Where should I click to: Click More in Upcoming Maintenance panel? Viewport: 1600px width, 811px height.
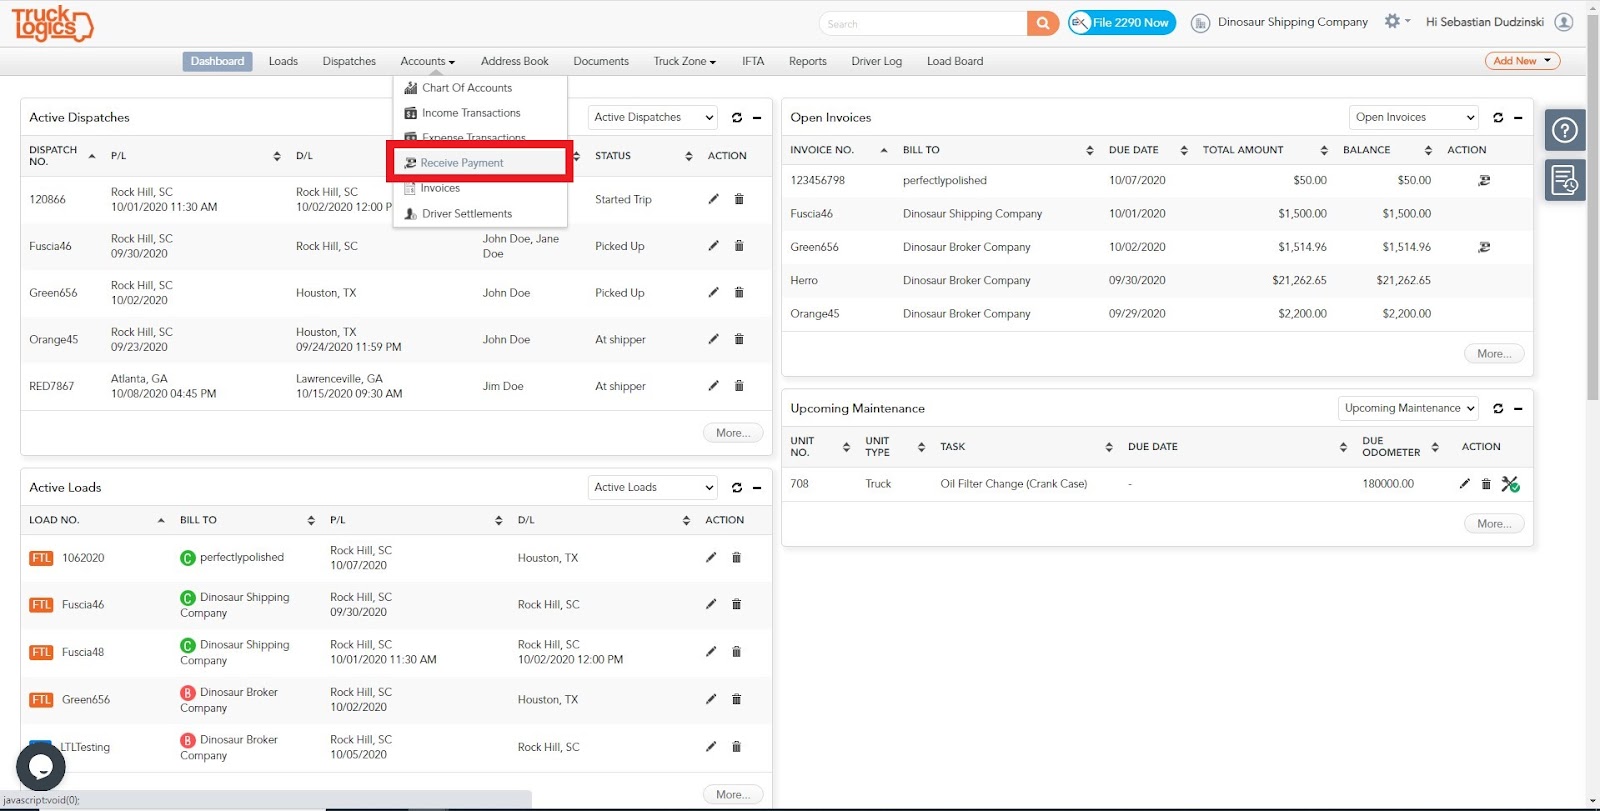point(1494,524)
